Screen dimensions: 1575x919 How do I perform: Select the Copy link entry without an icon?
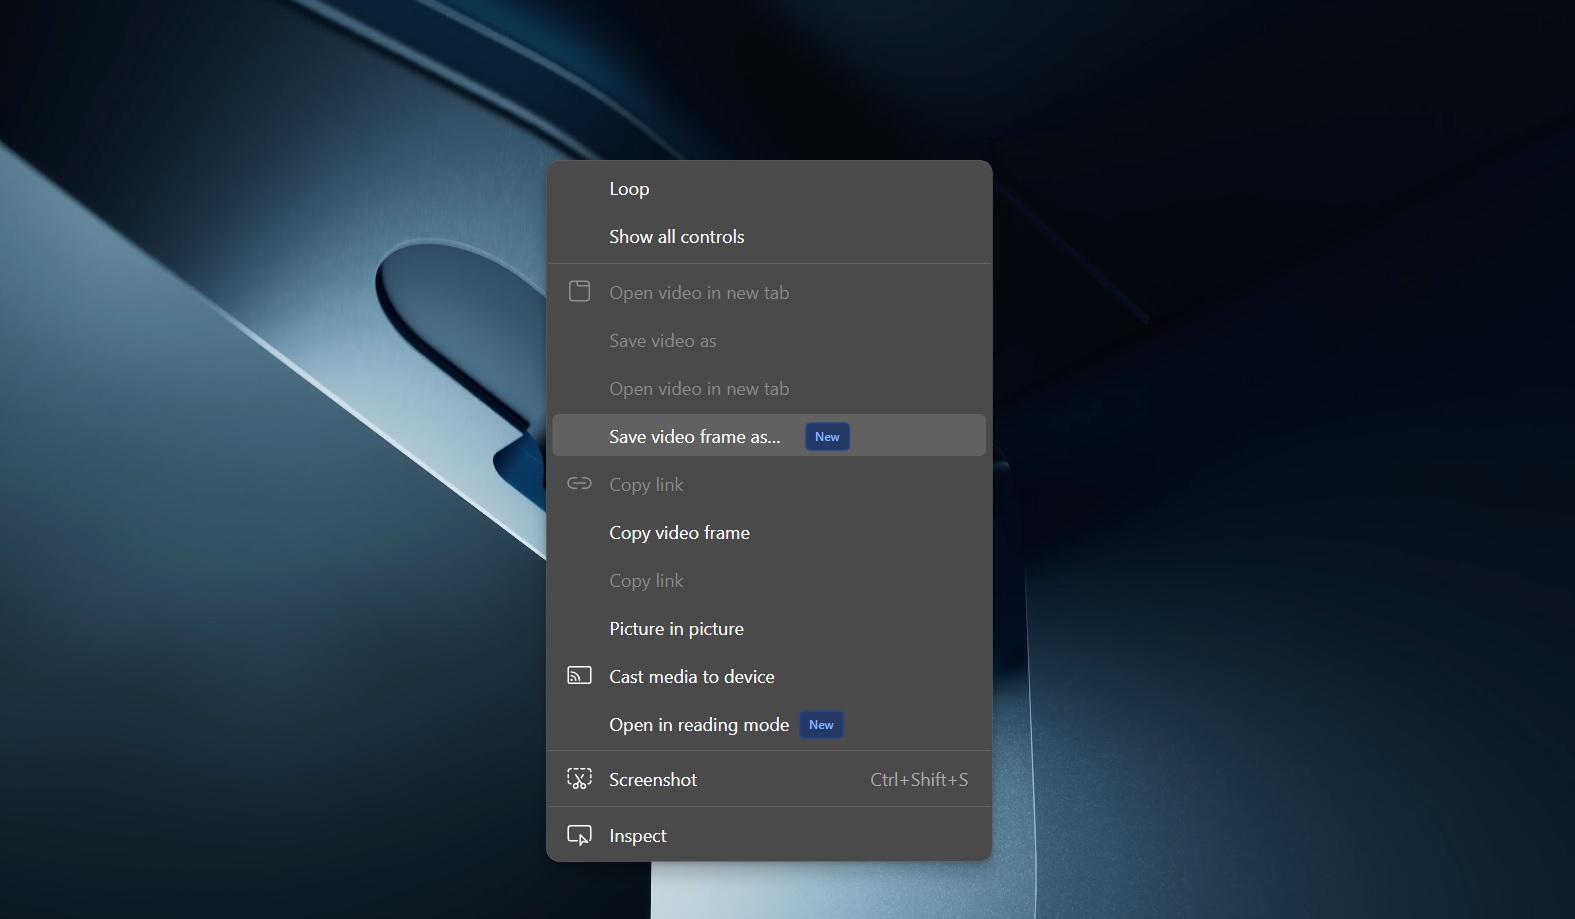tap(646, 581)
